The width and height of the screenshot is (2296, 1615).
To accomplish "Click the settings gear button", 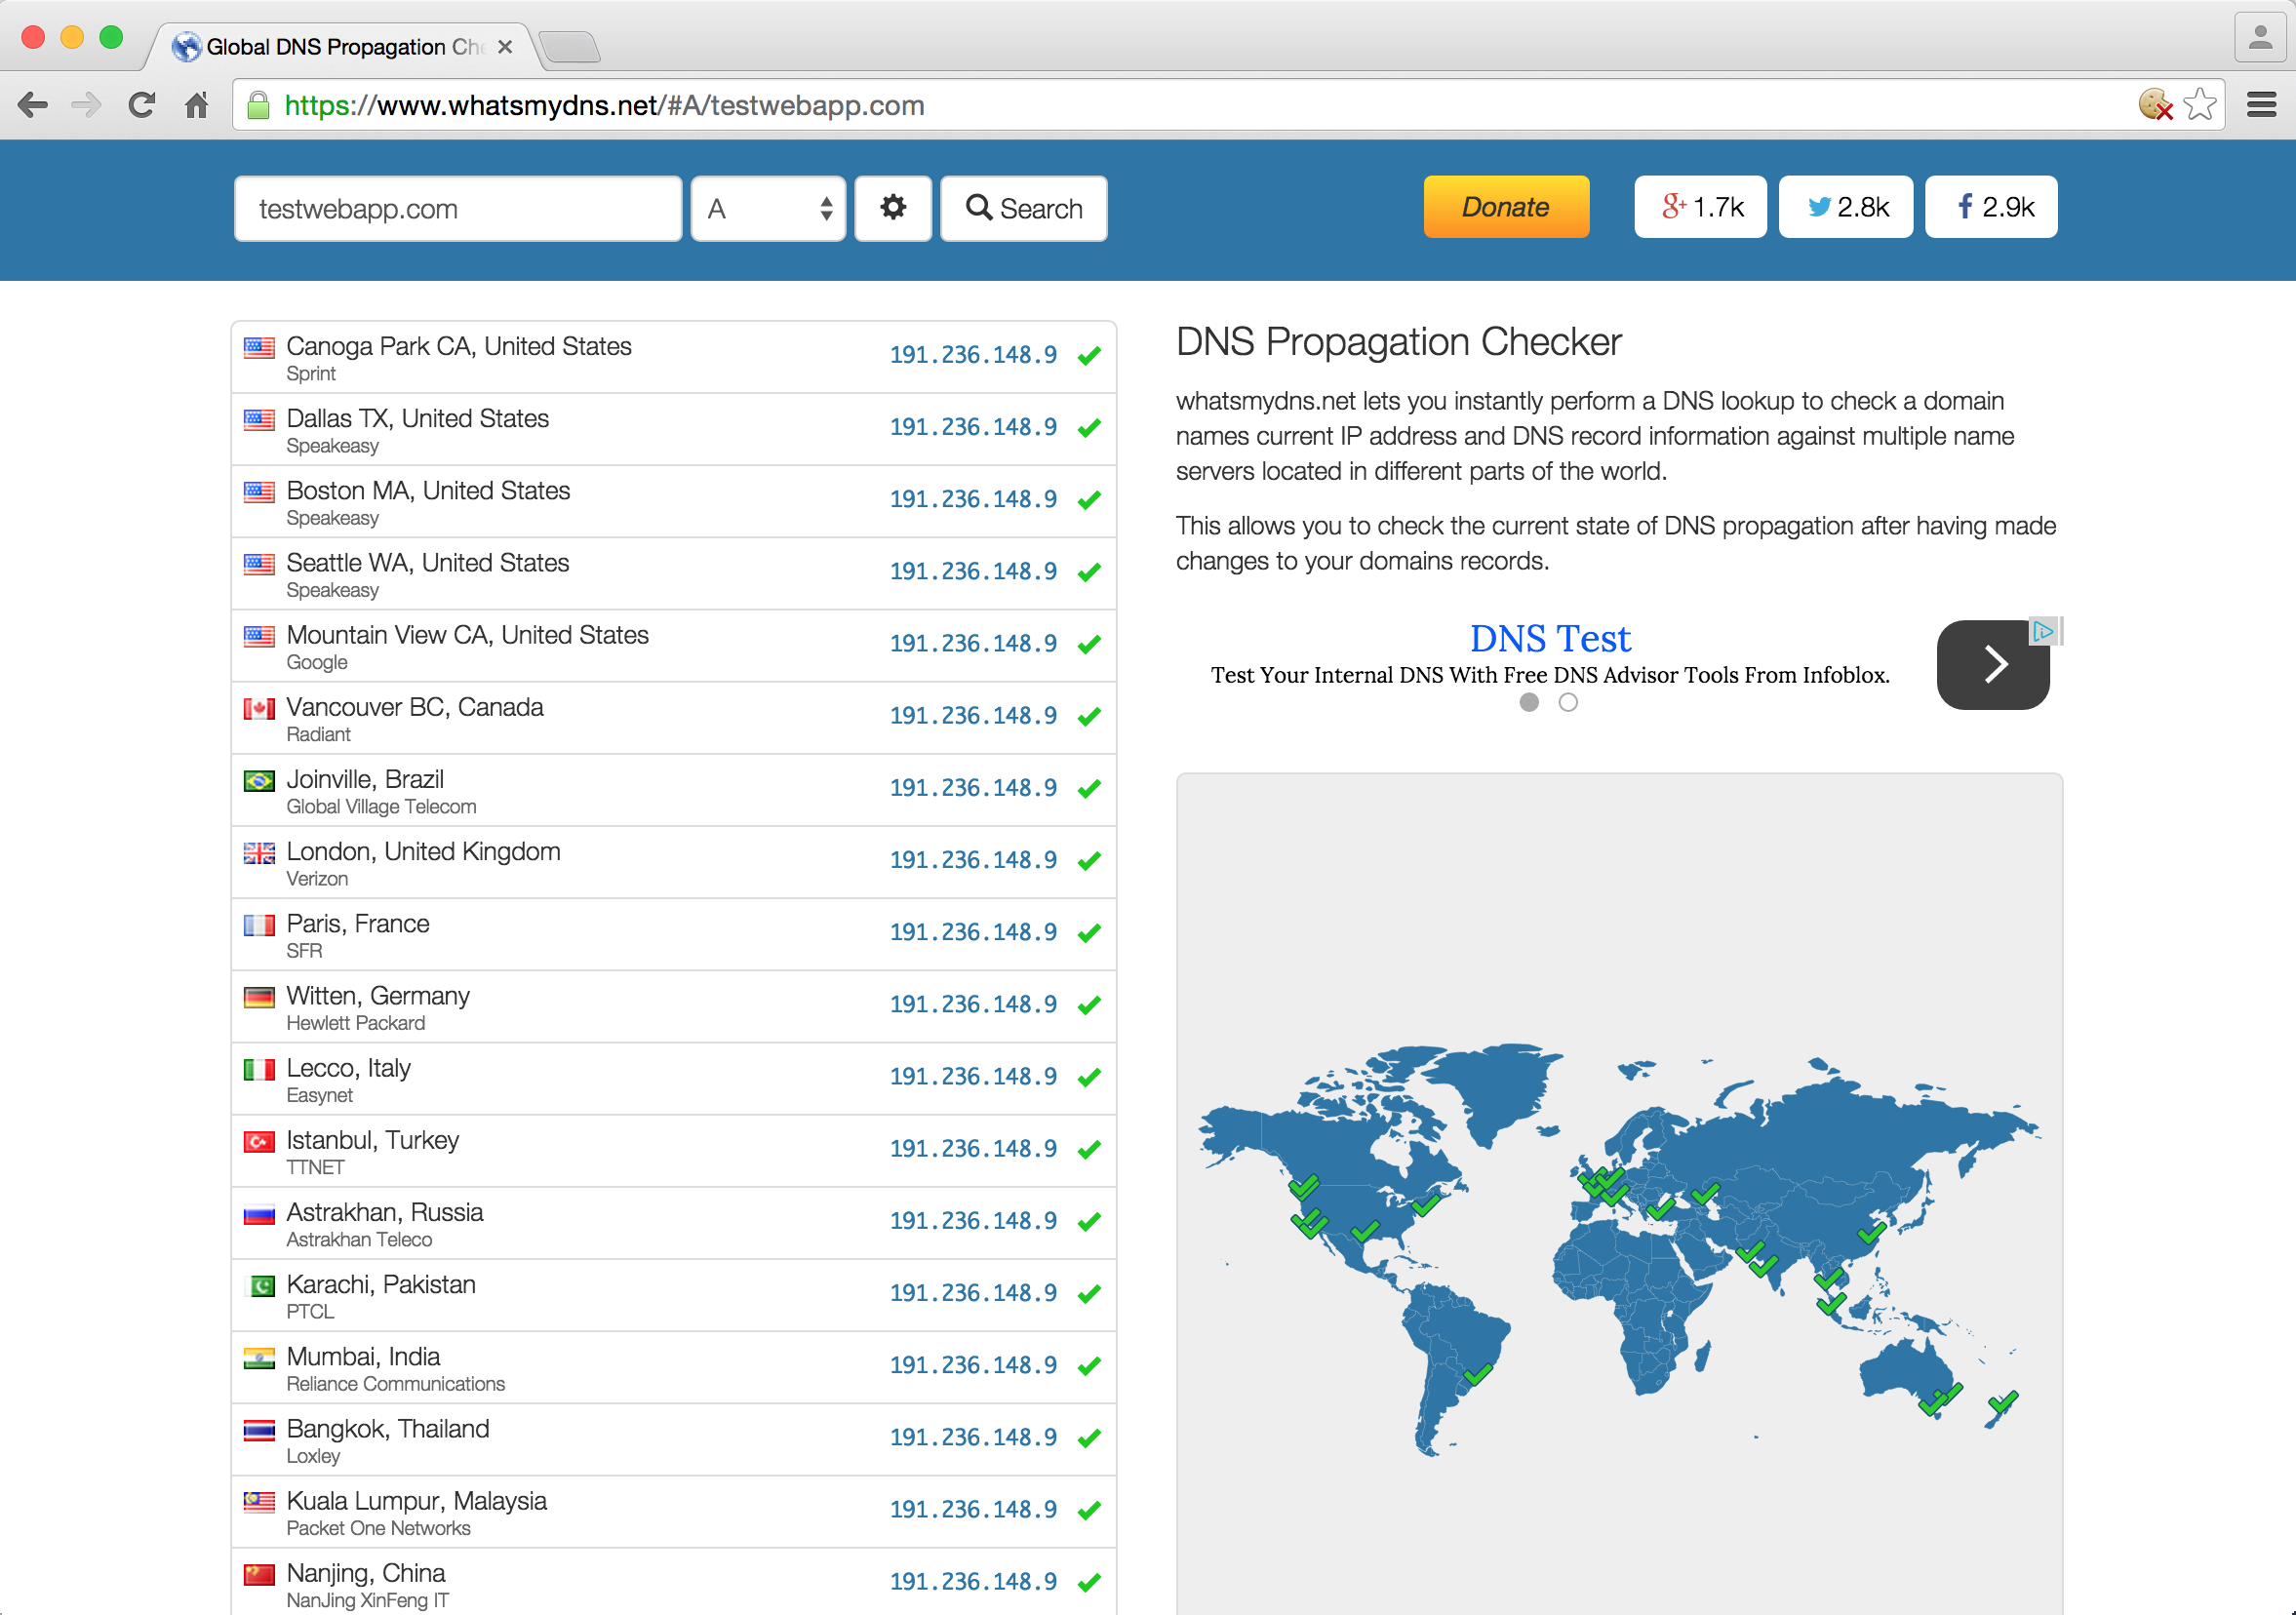I will (892, 208).
